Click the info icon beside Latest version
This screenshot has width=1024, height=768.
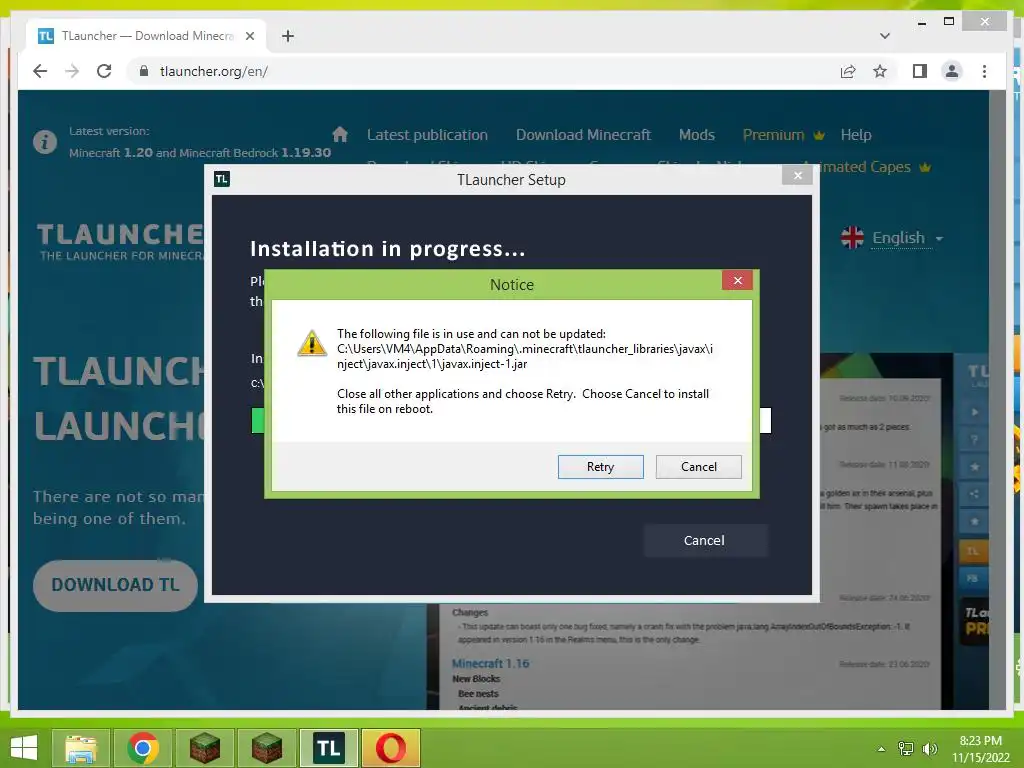click(44, 142)
